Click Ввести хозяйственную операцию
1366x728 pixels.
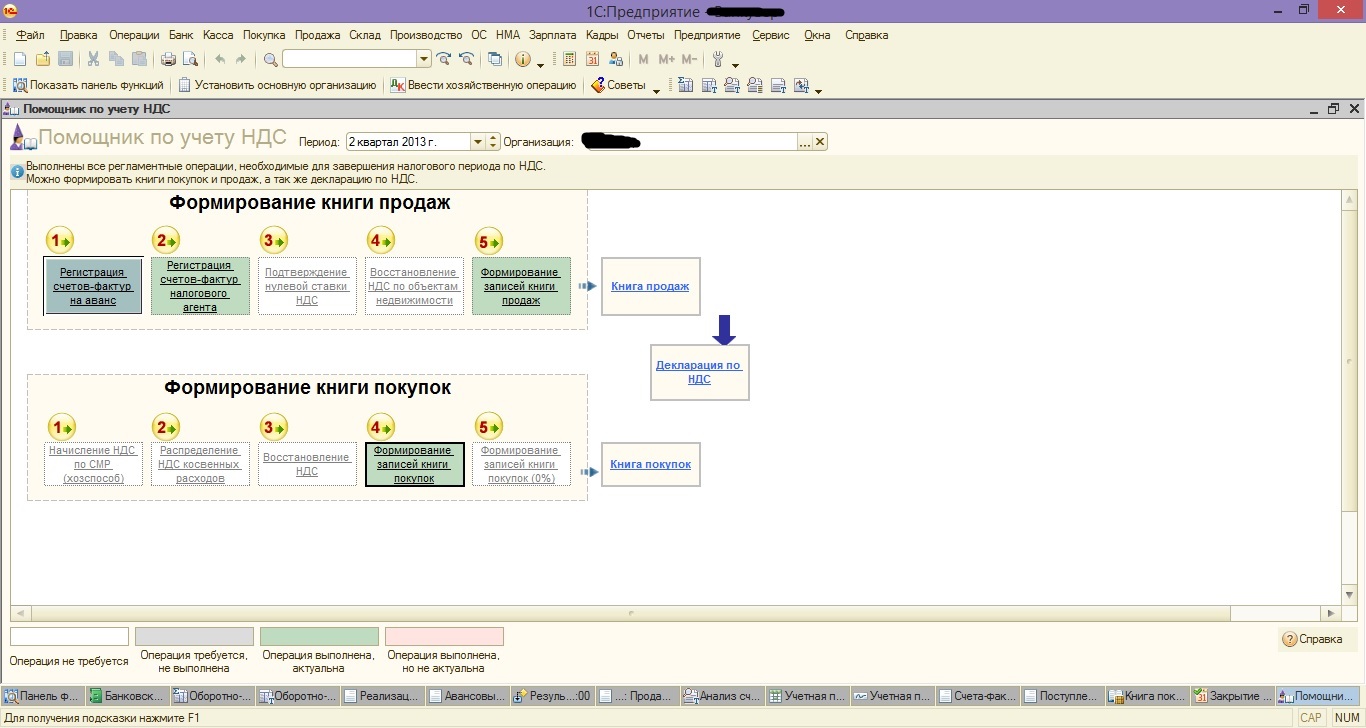(483, 85)
